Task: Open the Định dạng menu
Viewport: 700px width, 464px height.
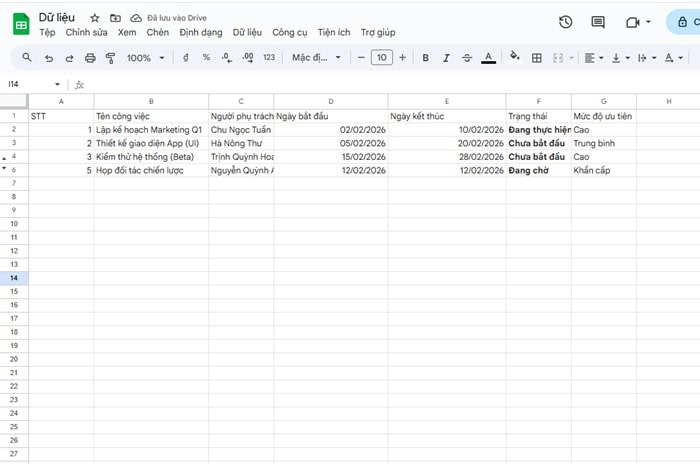Action: (201, 32)
